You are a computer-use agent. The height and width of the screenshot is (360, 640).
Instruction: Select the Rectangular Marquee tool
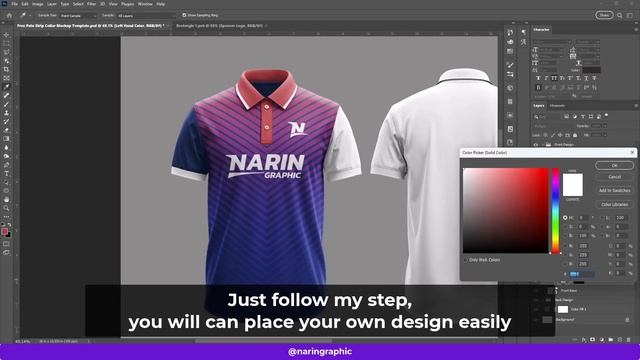6,43
